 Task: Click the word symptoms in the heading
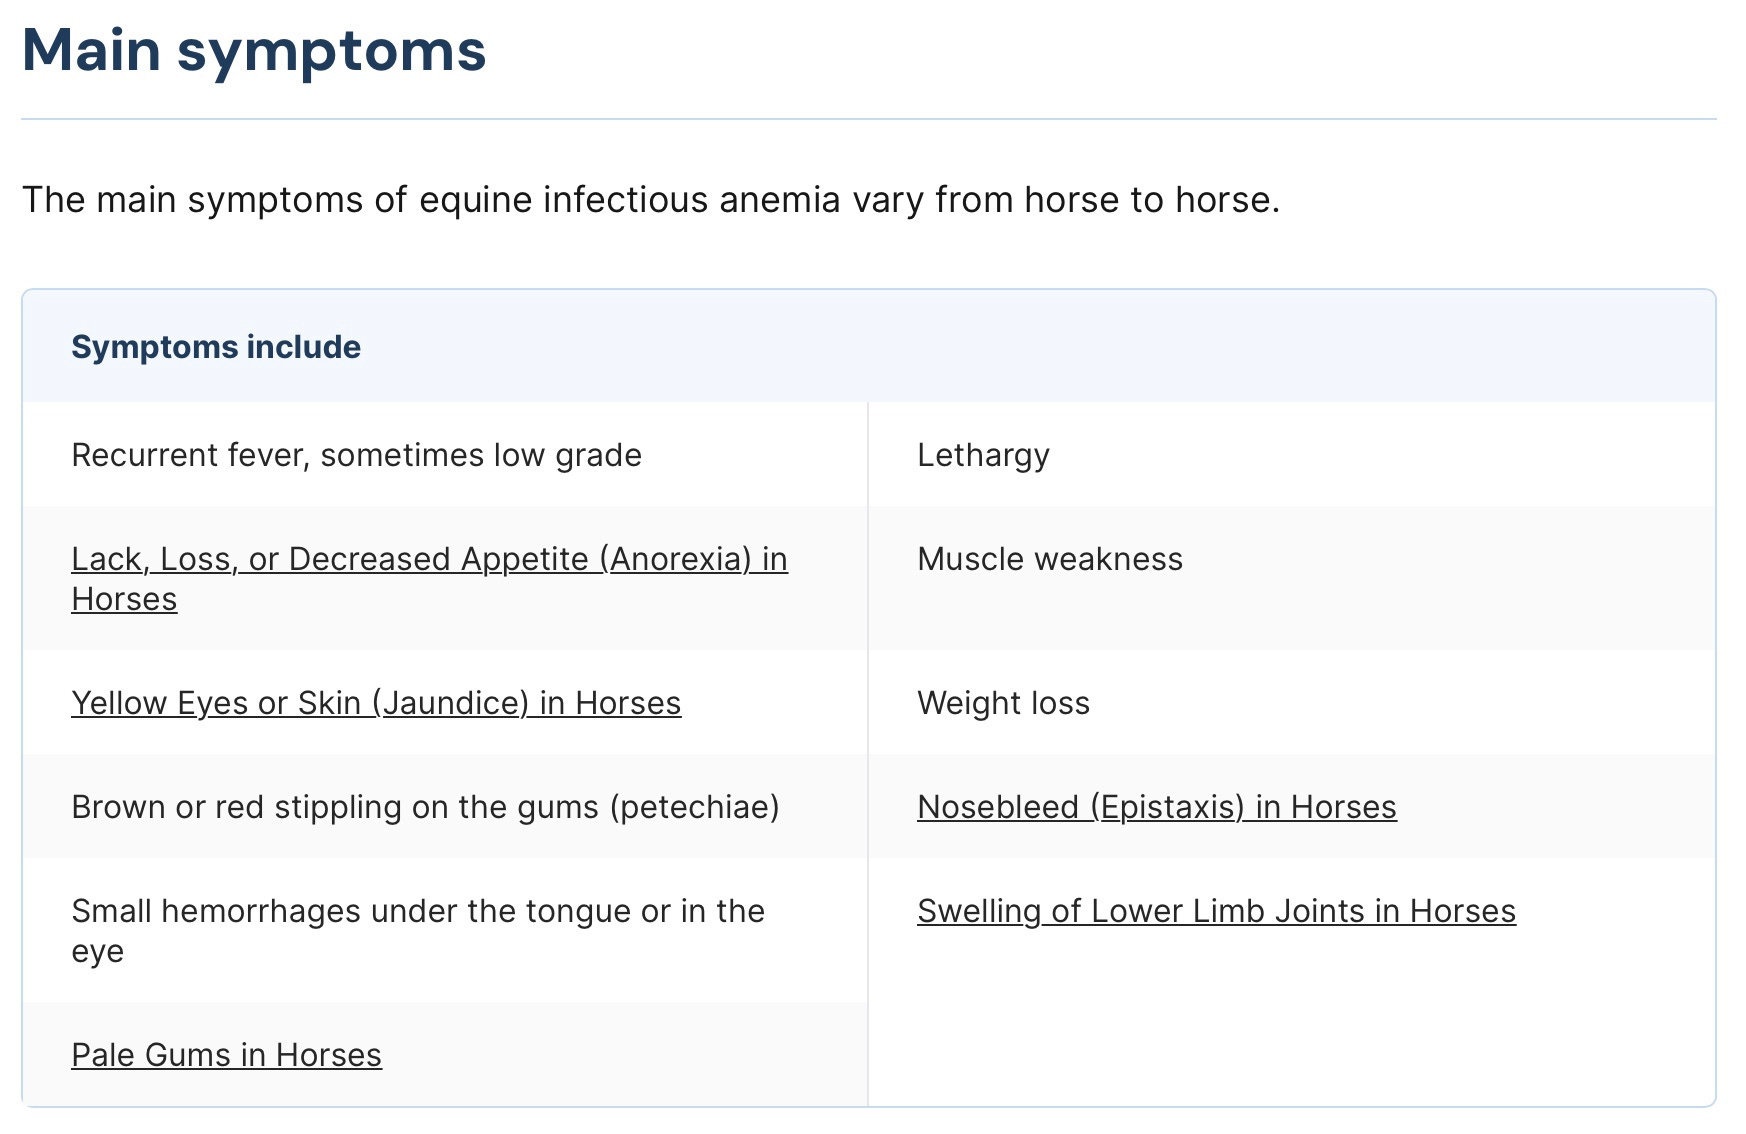[331, 51]
